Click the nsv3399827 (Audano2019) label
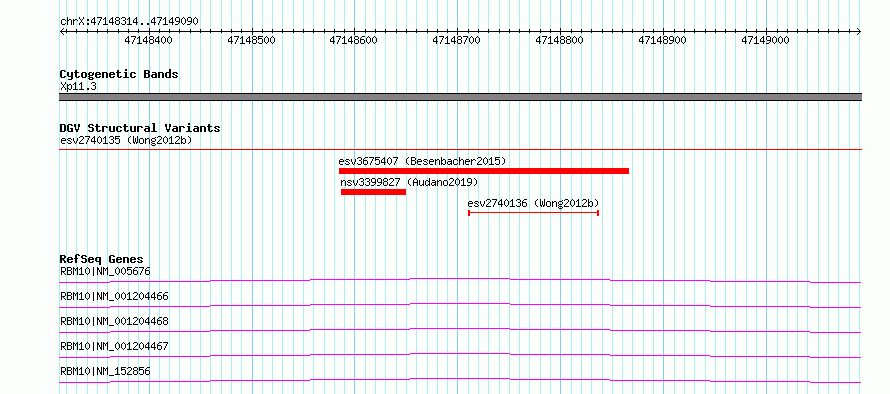890x394 pixels. (409, 182)
